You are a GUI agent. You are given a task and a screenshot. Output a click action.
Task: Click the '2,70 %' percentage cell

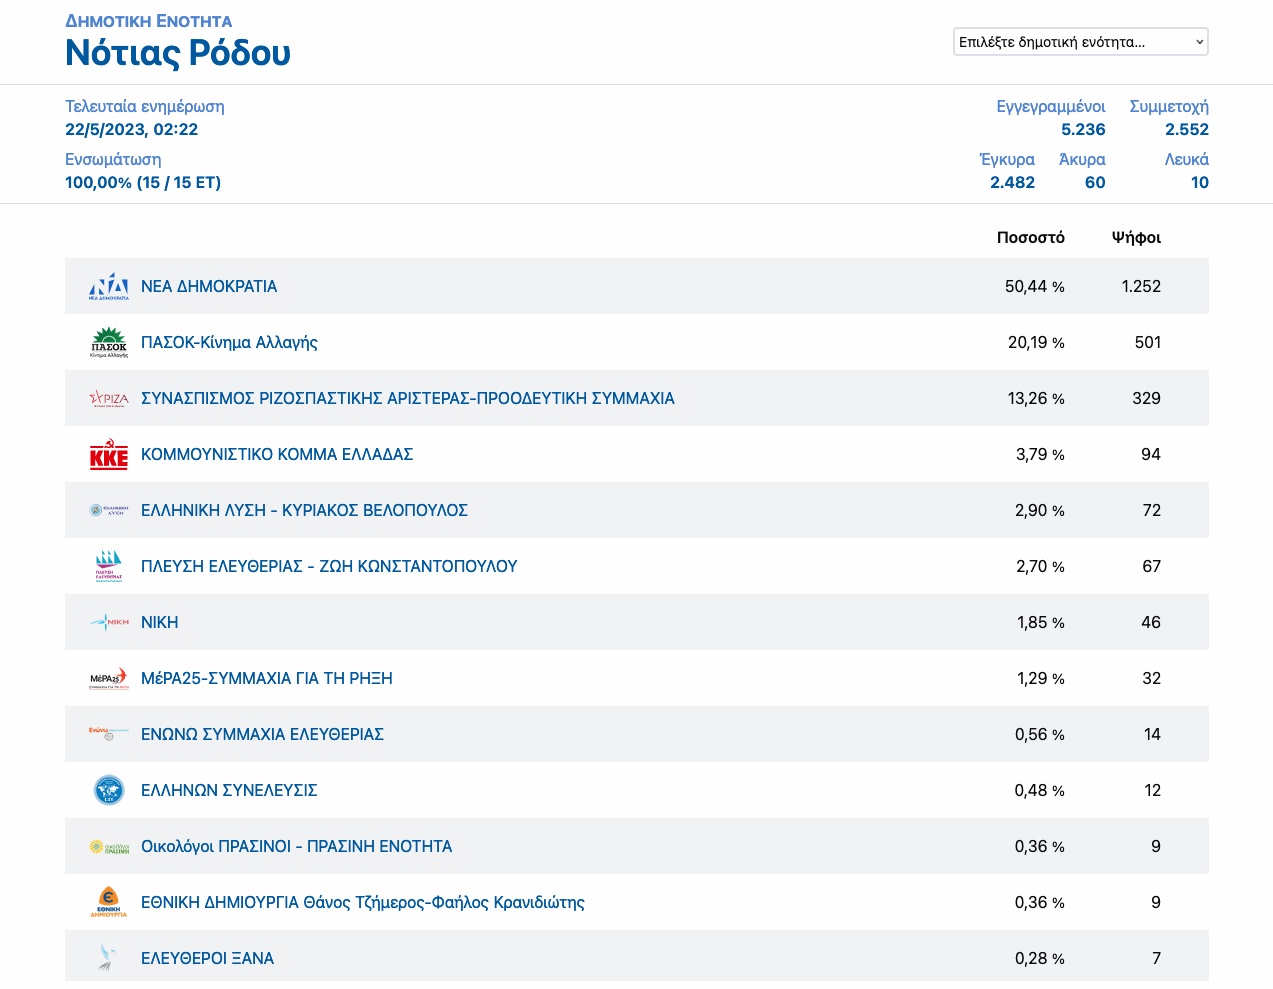coord(1040,566)
